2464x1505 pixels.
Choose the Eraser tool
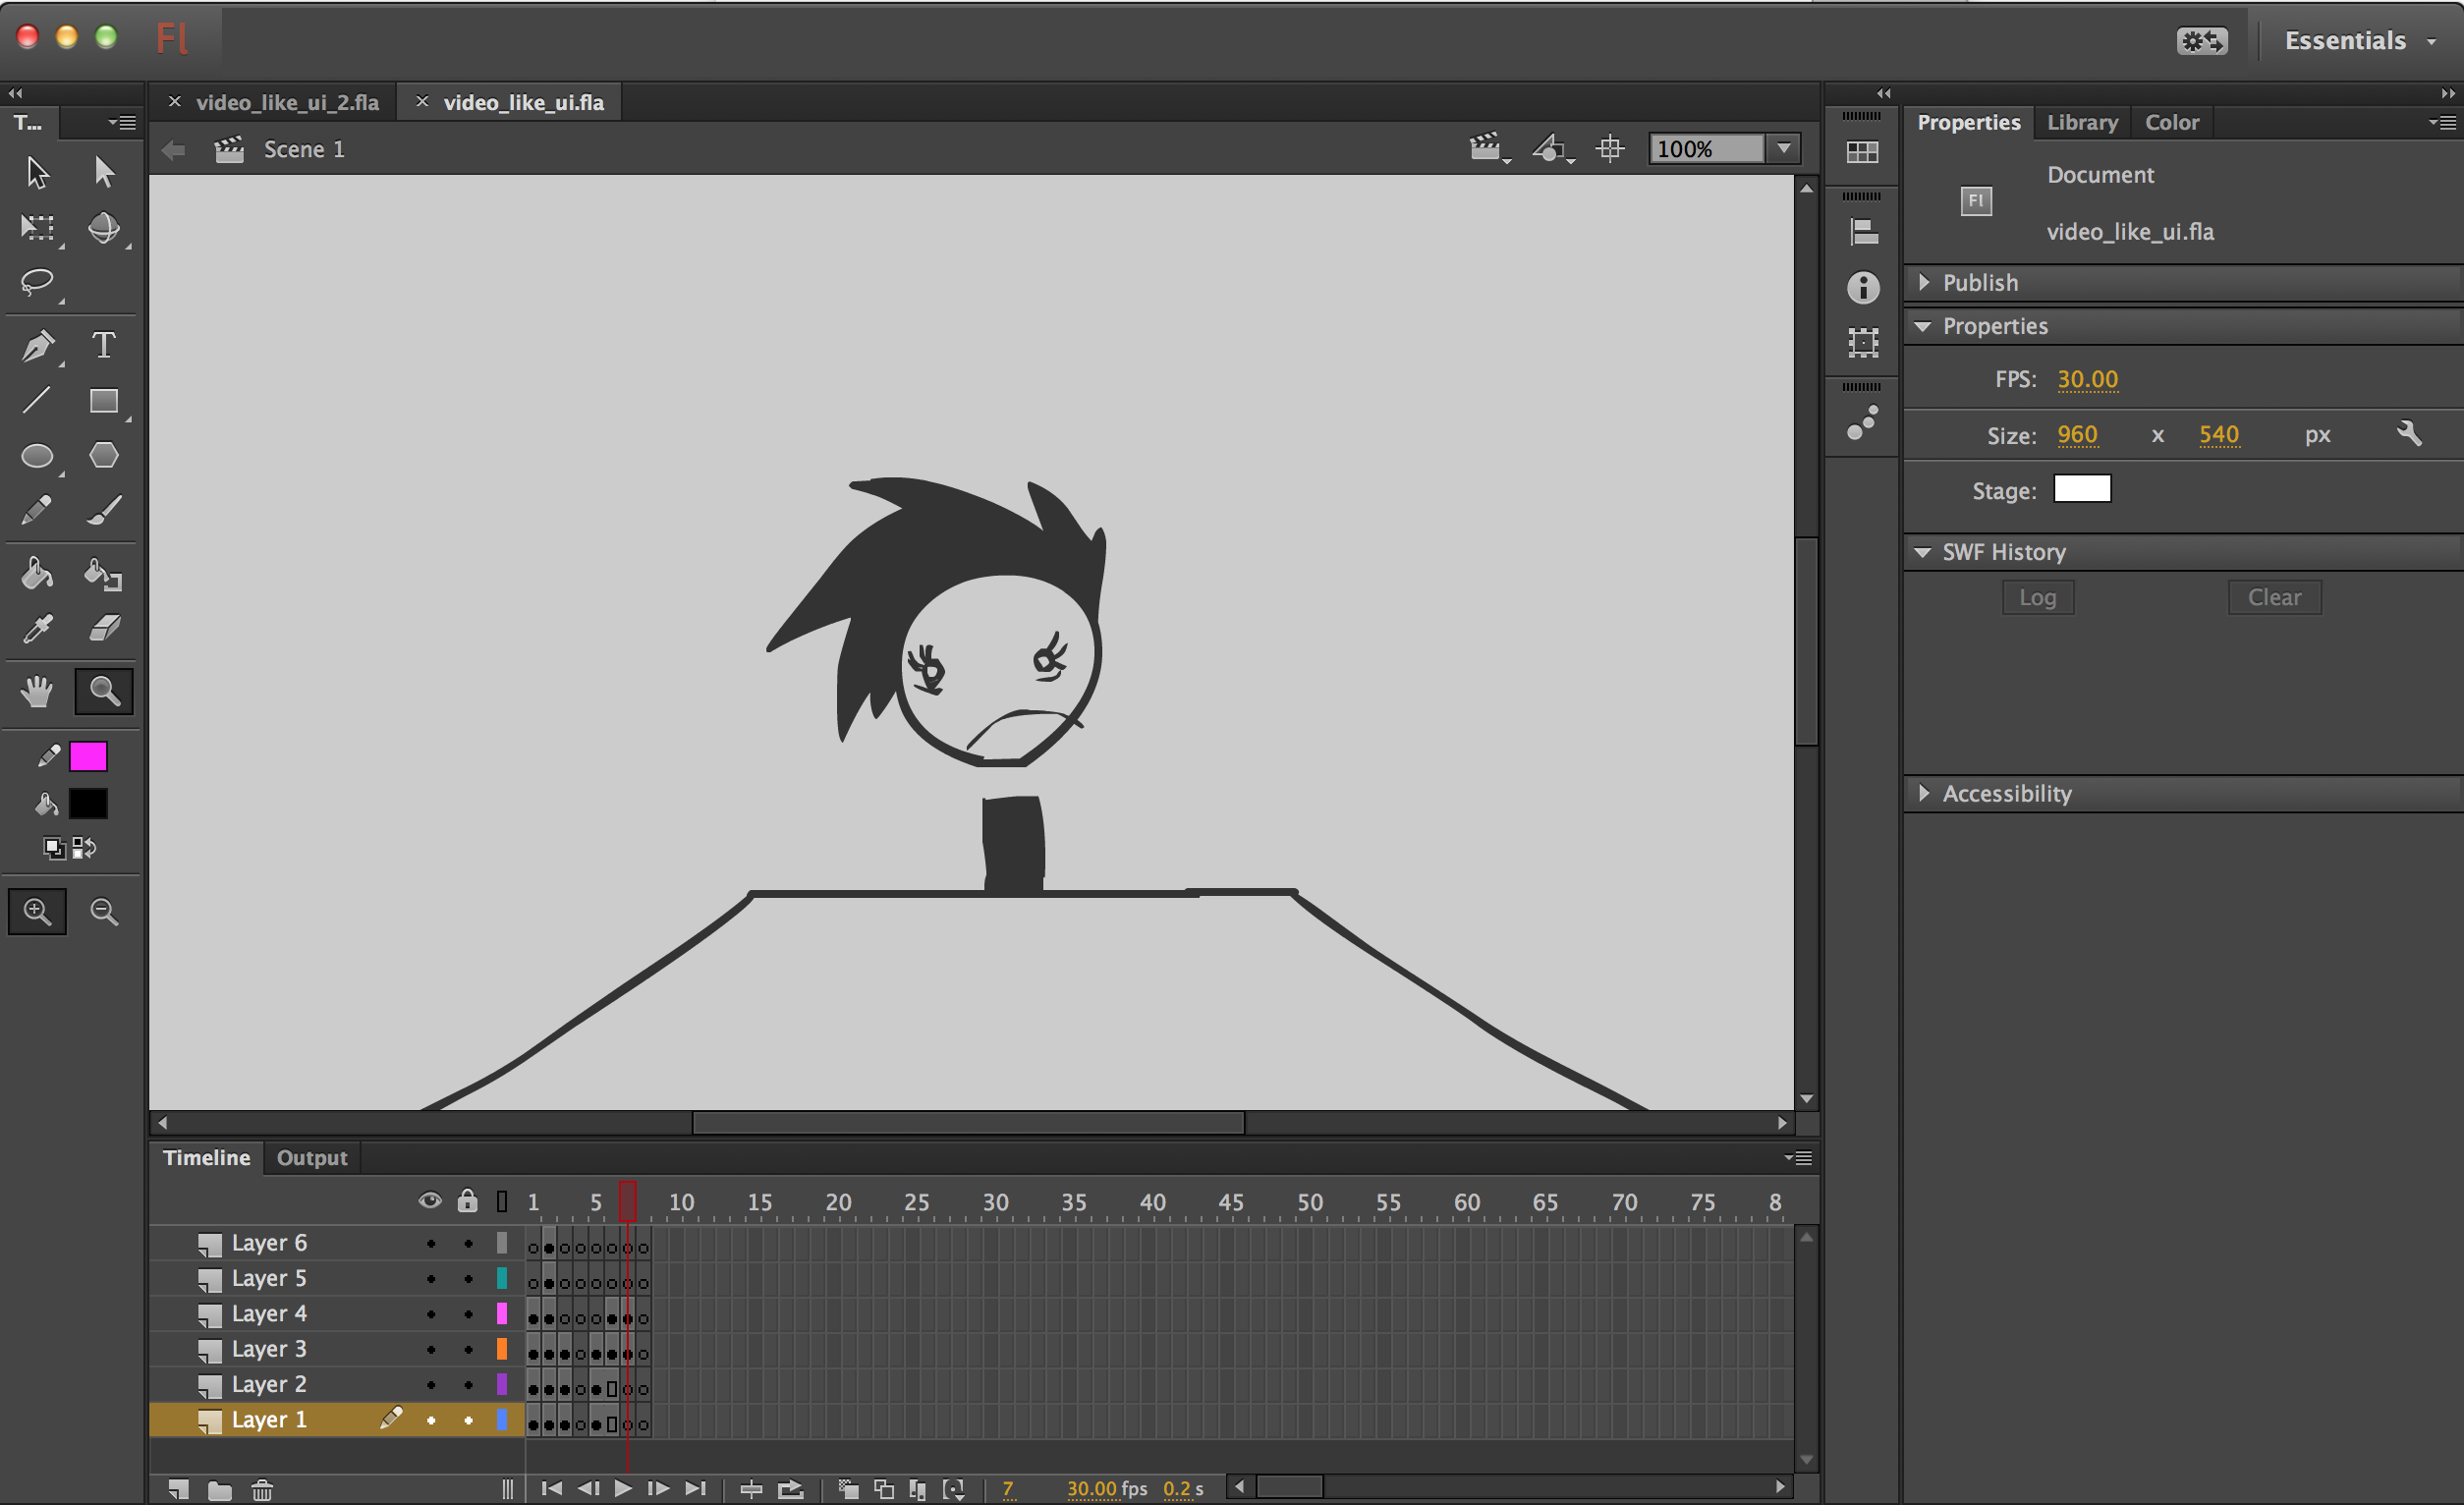pyautogui.click(x=104, y=629)
